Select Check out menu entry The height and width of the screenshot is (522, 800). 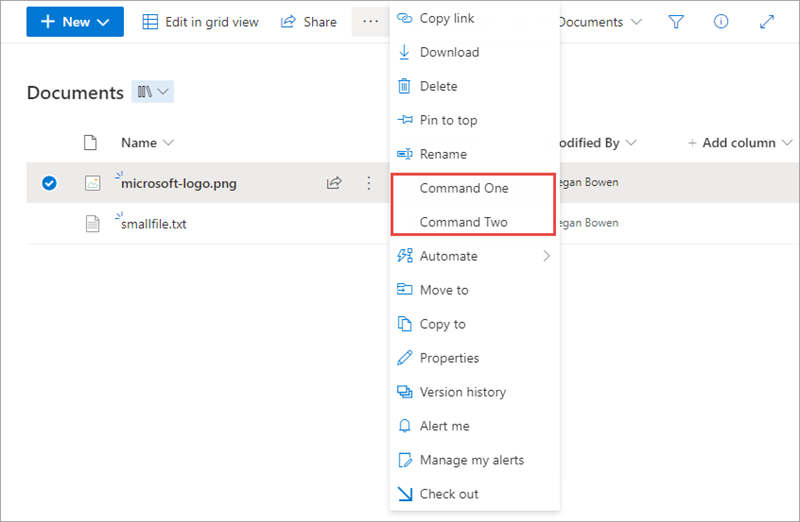click(x=474, y=494)
